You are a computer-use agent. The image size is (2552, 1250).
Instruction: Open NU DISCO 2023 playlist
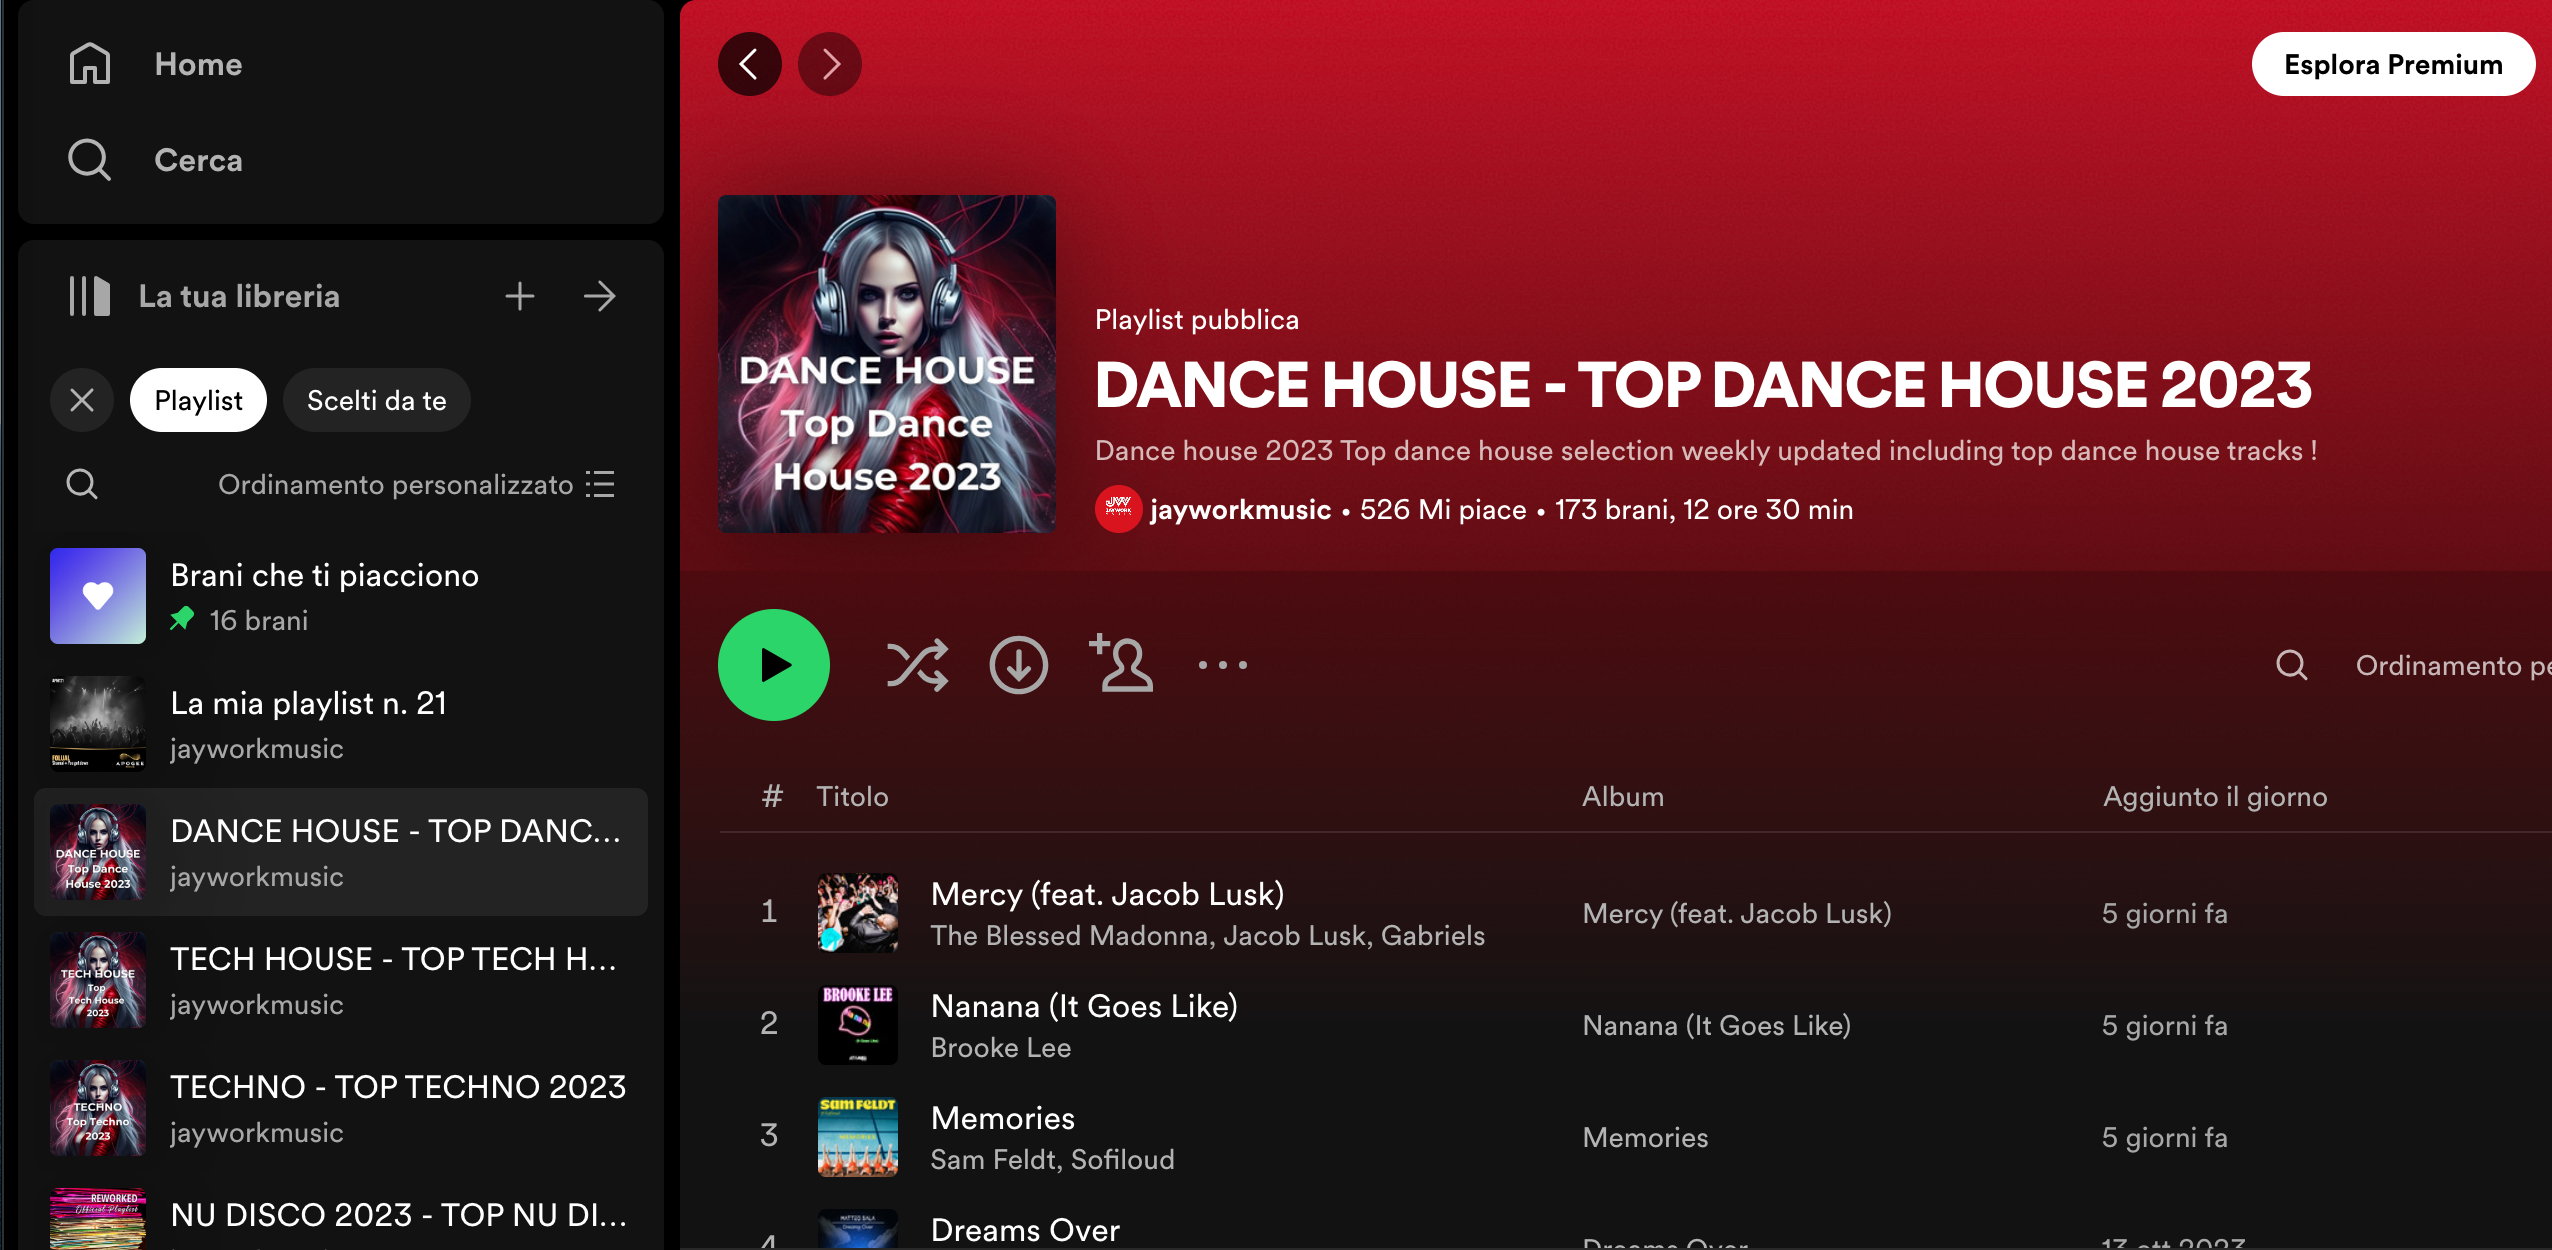coord(341,1212)
